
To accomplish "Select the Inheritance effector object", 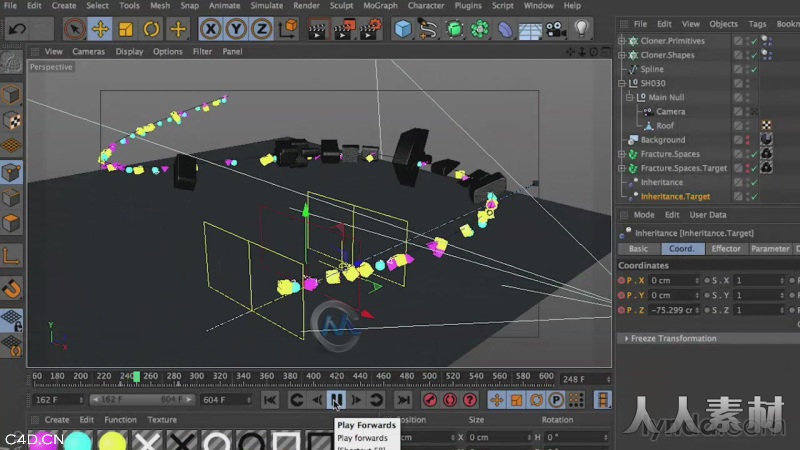I will click(662, 182).
